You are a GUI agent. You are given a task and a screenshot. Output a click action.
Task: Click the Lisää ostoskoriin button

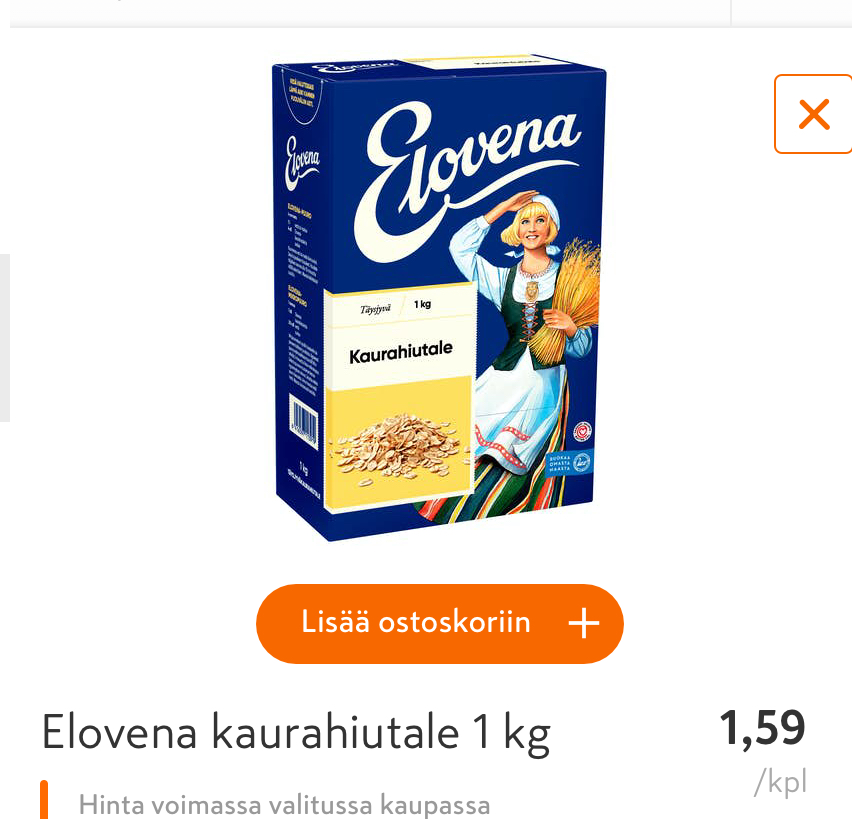(x=440, y=623)
